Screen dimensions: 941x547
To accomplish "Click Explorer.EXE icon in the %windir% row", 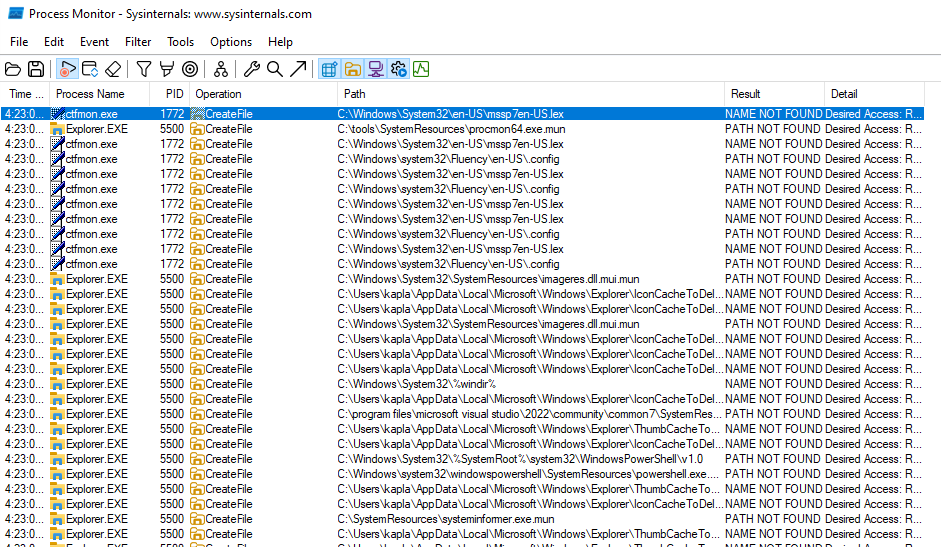I will (57, 384).
